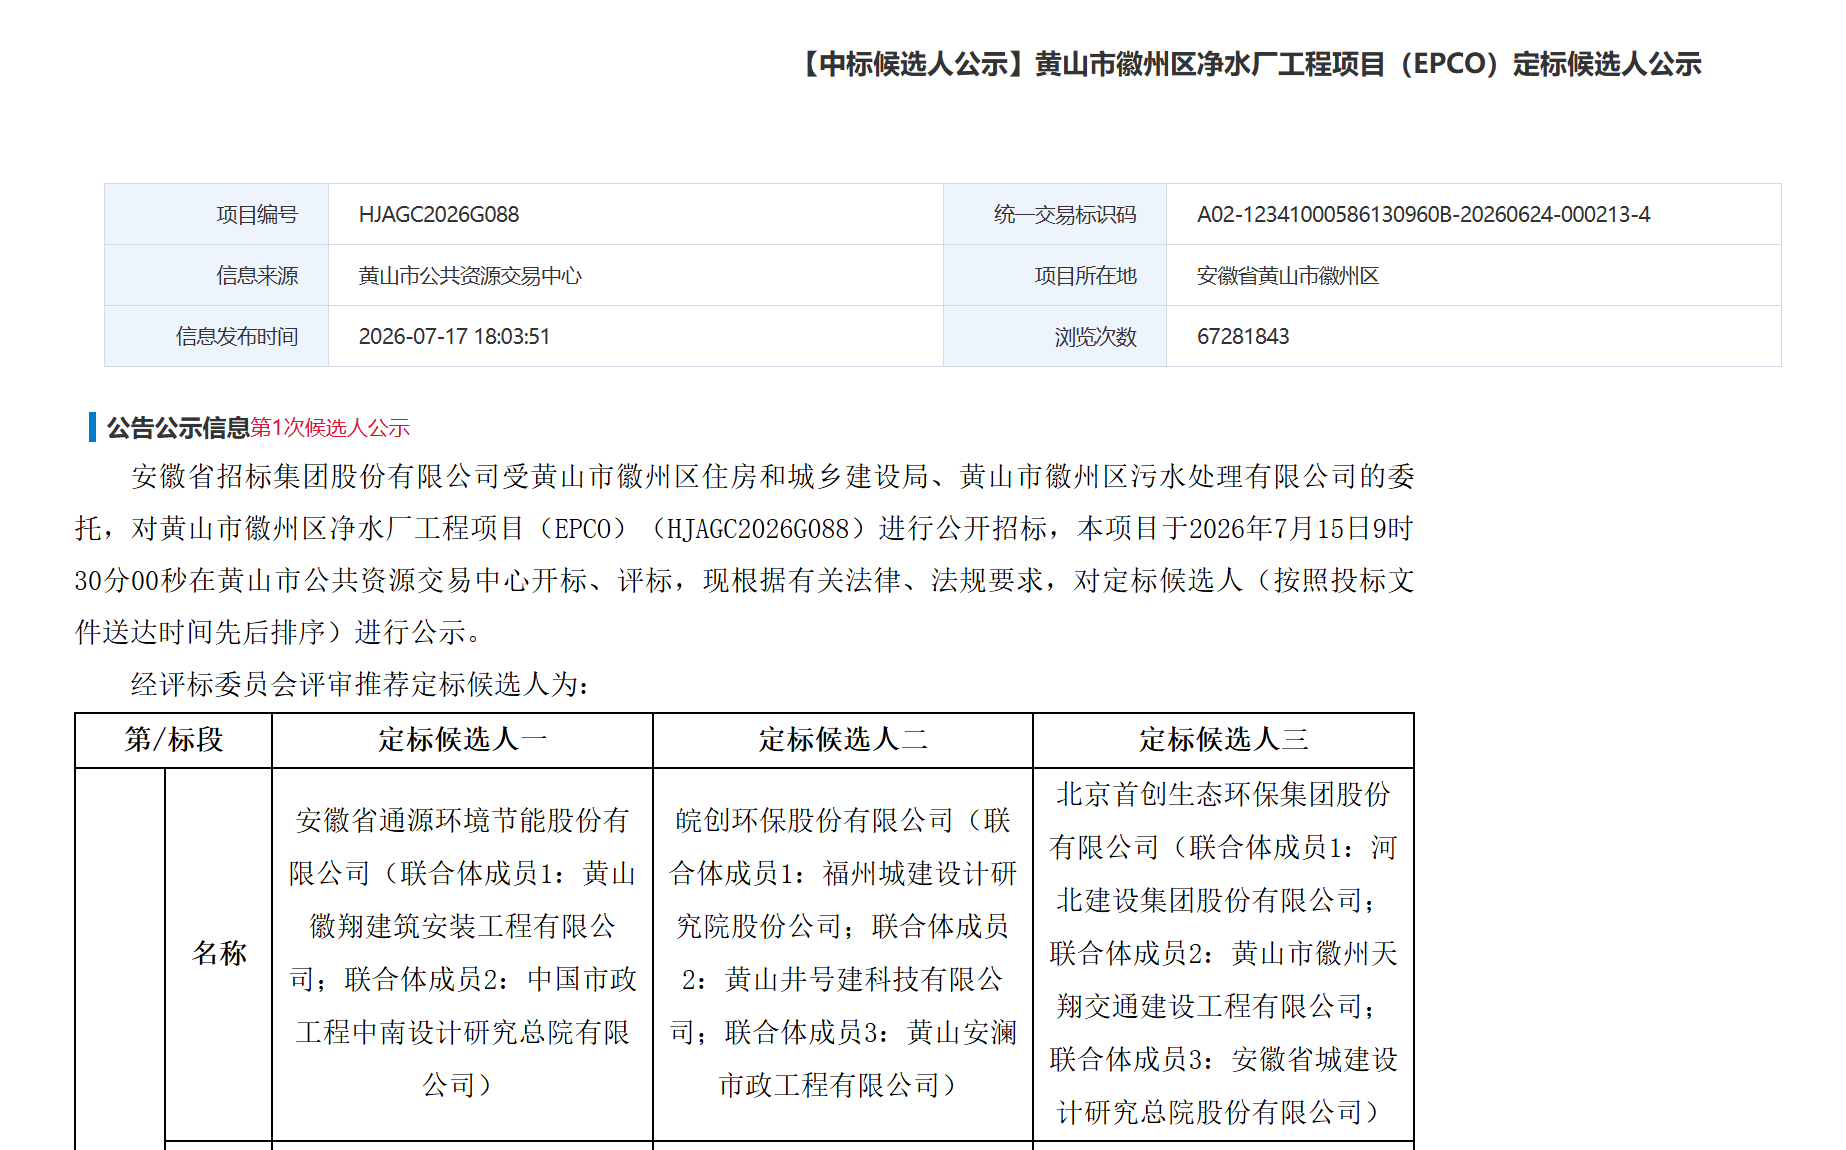Click the line 经评标委员会评审推荐定标候选人为
This screenshot has width=1846, height=1150.
360,684
